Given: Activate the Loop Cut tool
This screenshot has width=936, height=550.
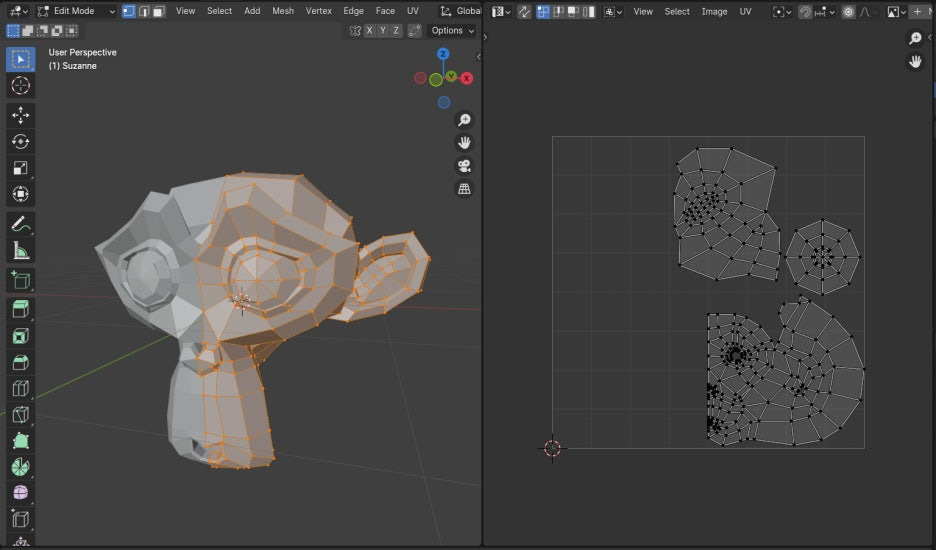Looking at the screenshot, I should (20, 388).
